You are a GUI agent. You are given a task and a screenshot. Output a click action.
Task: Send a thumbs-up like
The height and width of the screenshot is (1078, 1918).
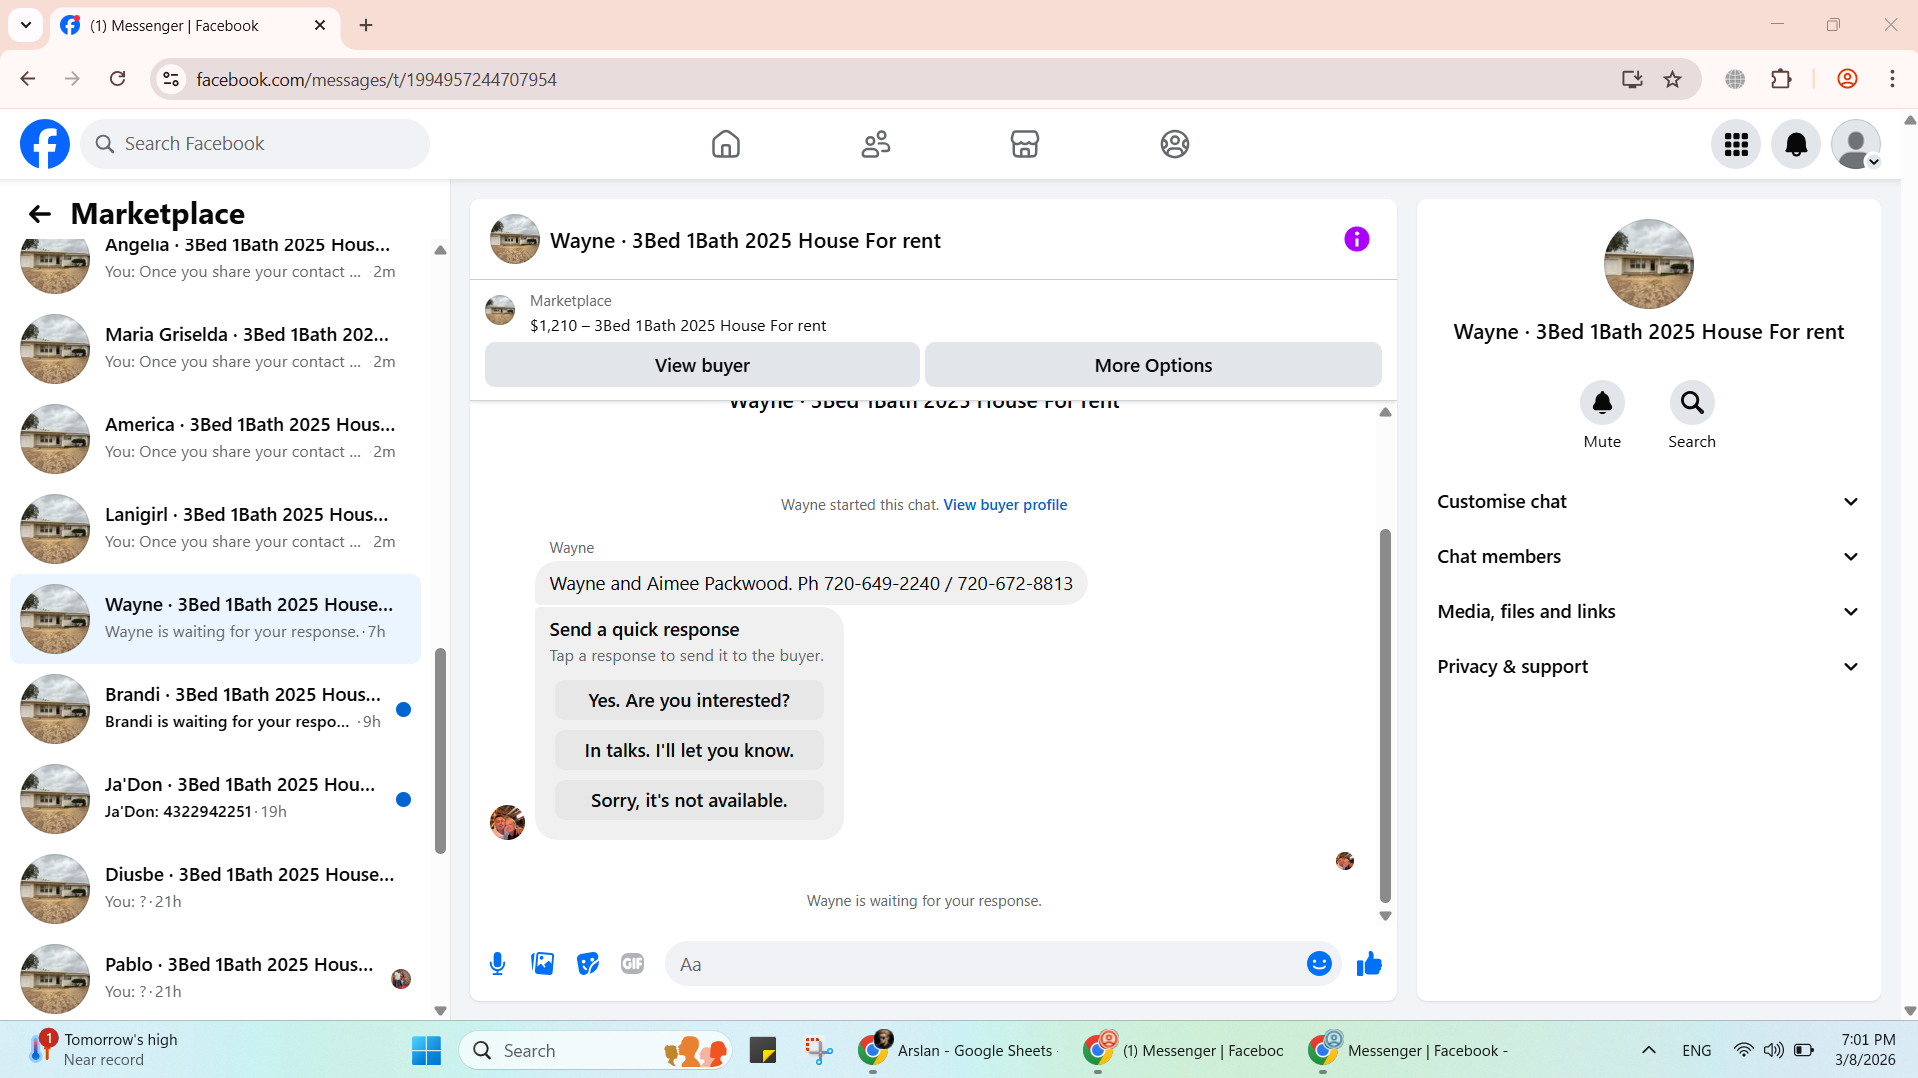click(1369, 964)
